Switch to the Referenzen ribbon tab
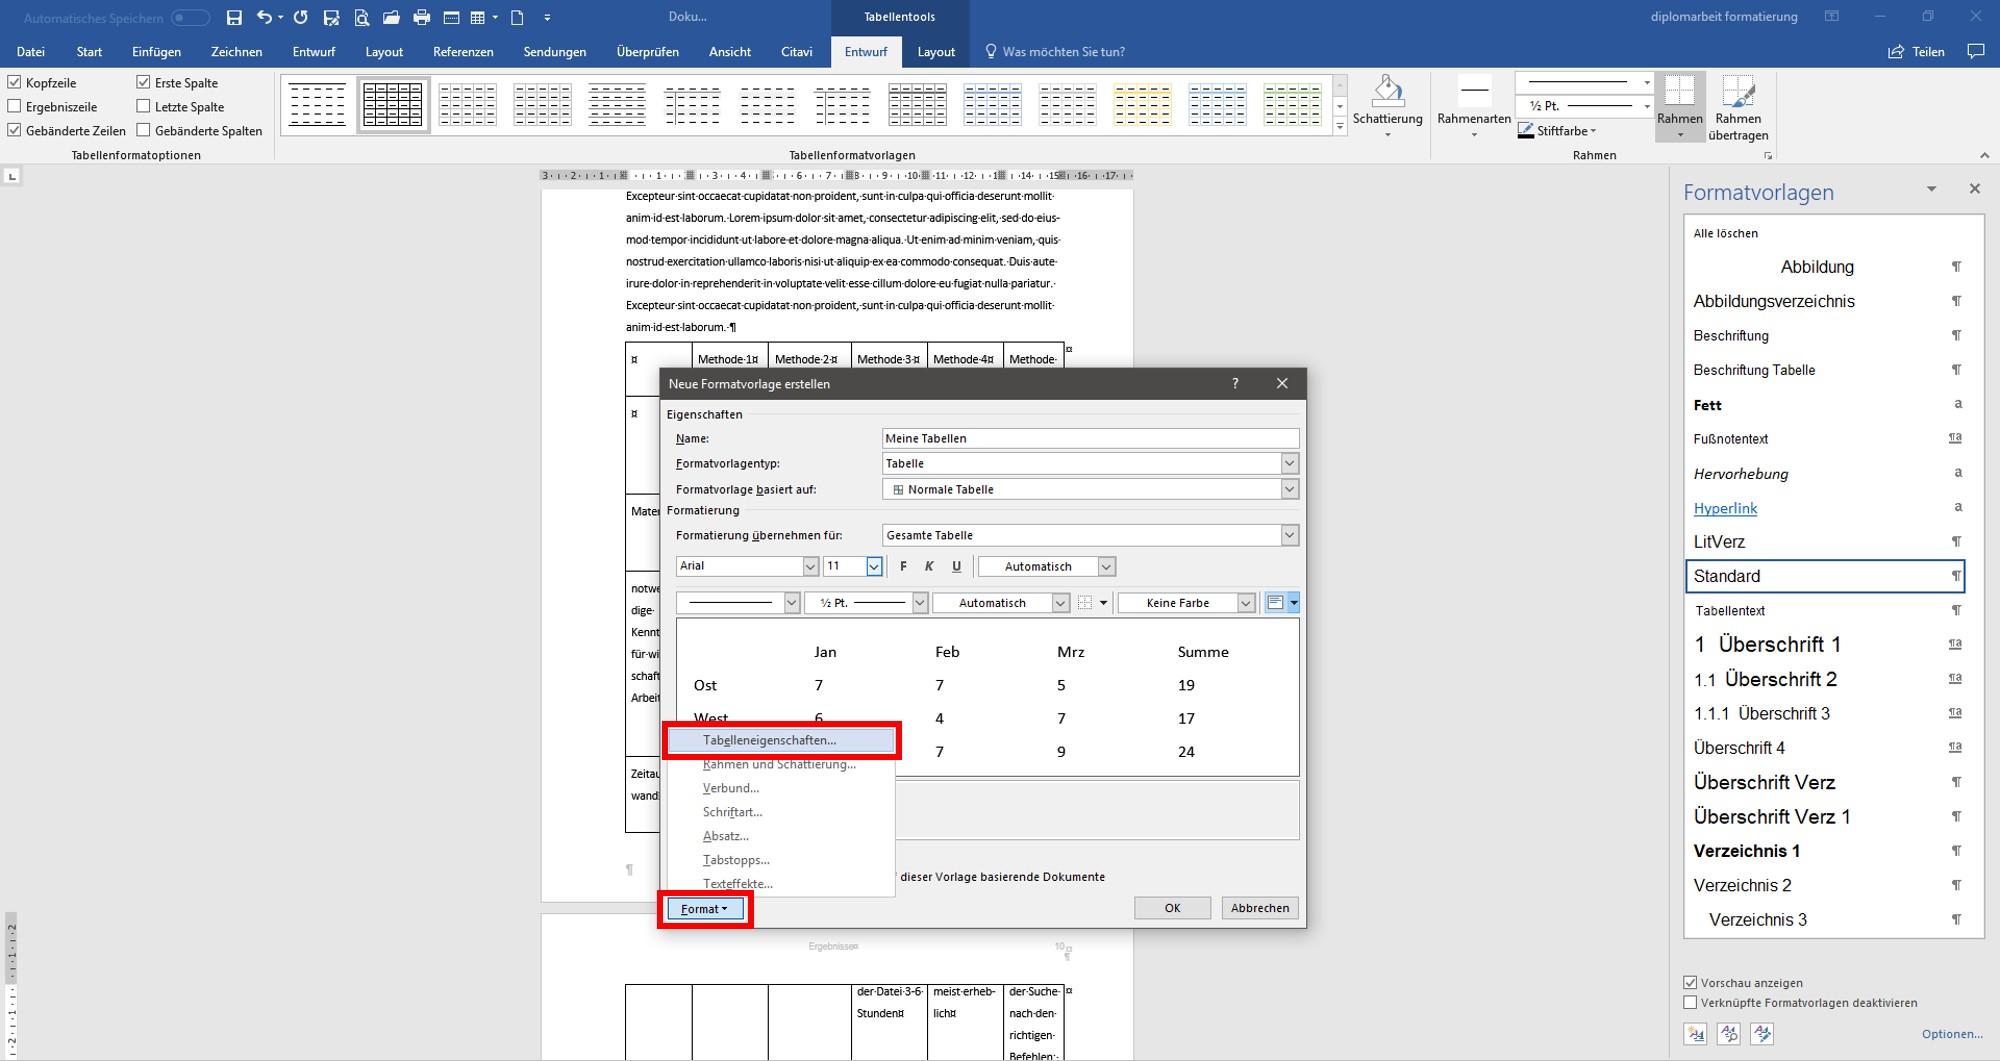2000x1061 pixels. 463,51
